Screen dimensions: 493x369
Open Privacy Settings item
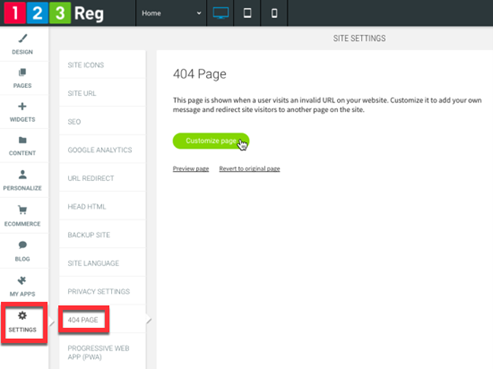pyautogui.click(x=102, y=291)
